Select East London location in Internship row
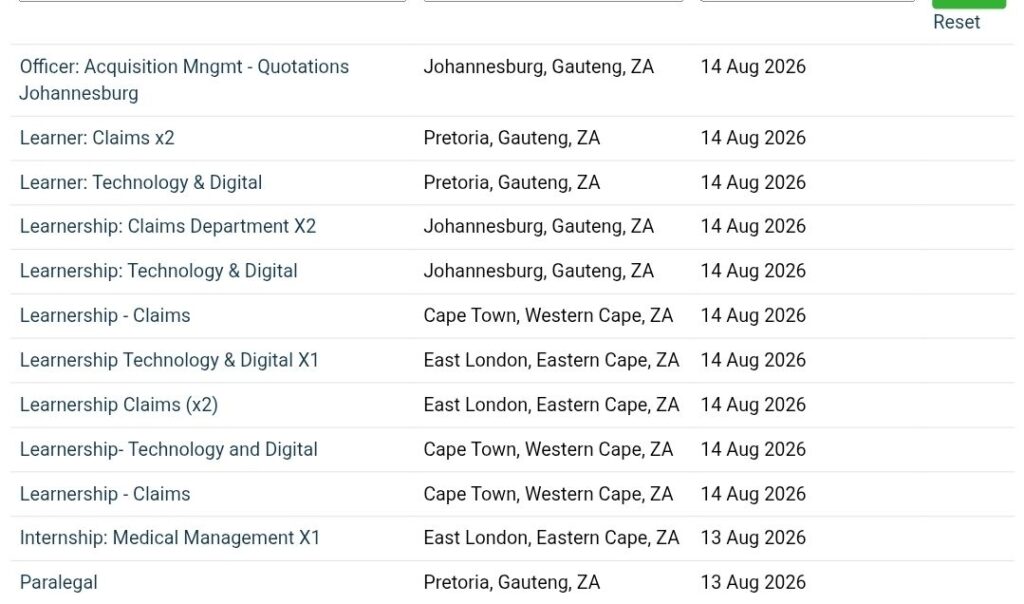 click(x=551, y=537)
